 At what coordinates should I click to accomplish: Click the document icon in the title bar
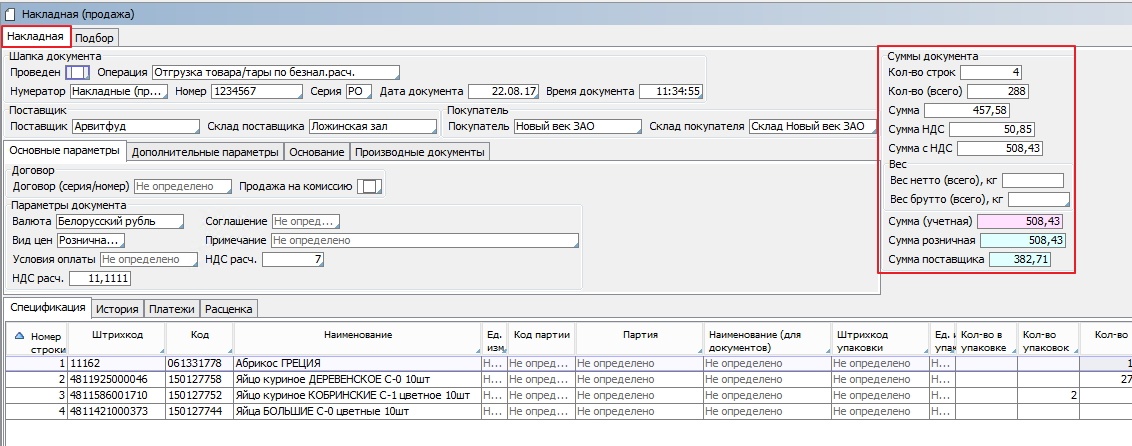(x=11, y=14)
